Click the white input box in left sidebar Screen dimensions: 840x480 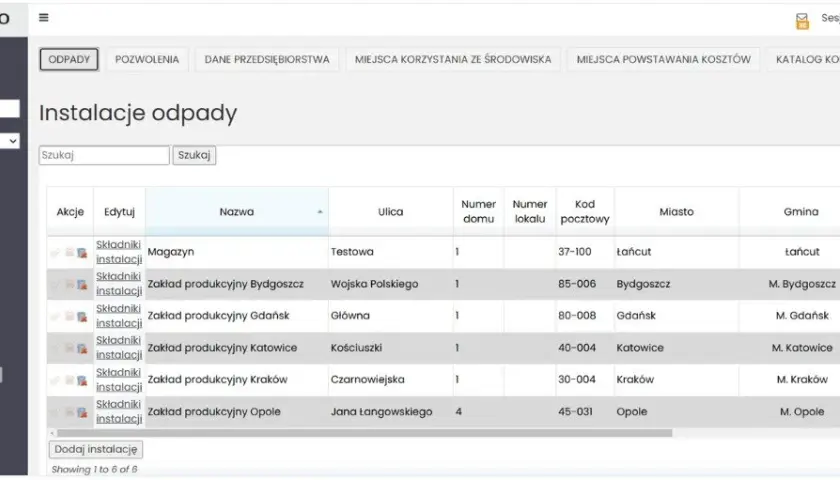coord(10,109)
